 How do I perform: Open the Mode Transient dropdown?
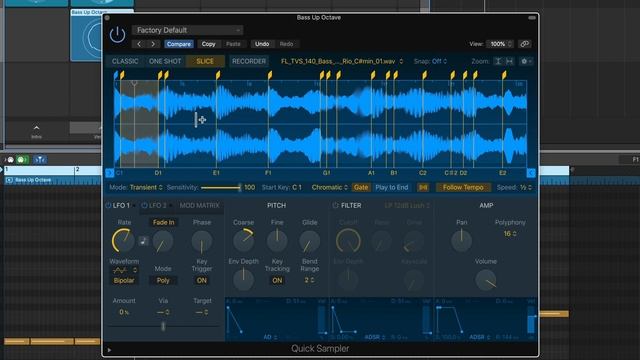point(146,187)
